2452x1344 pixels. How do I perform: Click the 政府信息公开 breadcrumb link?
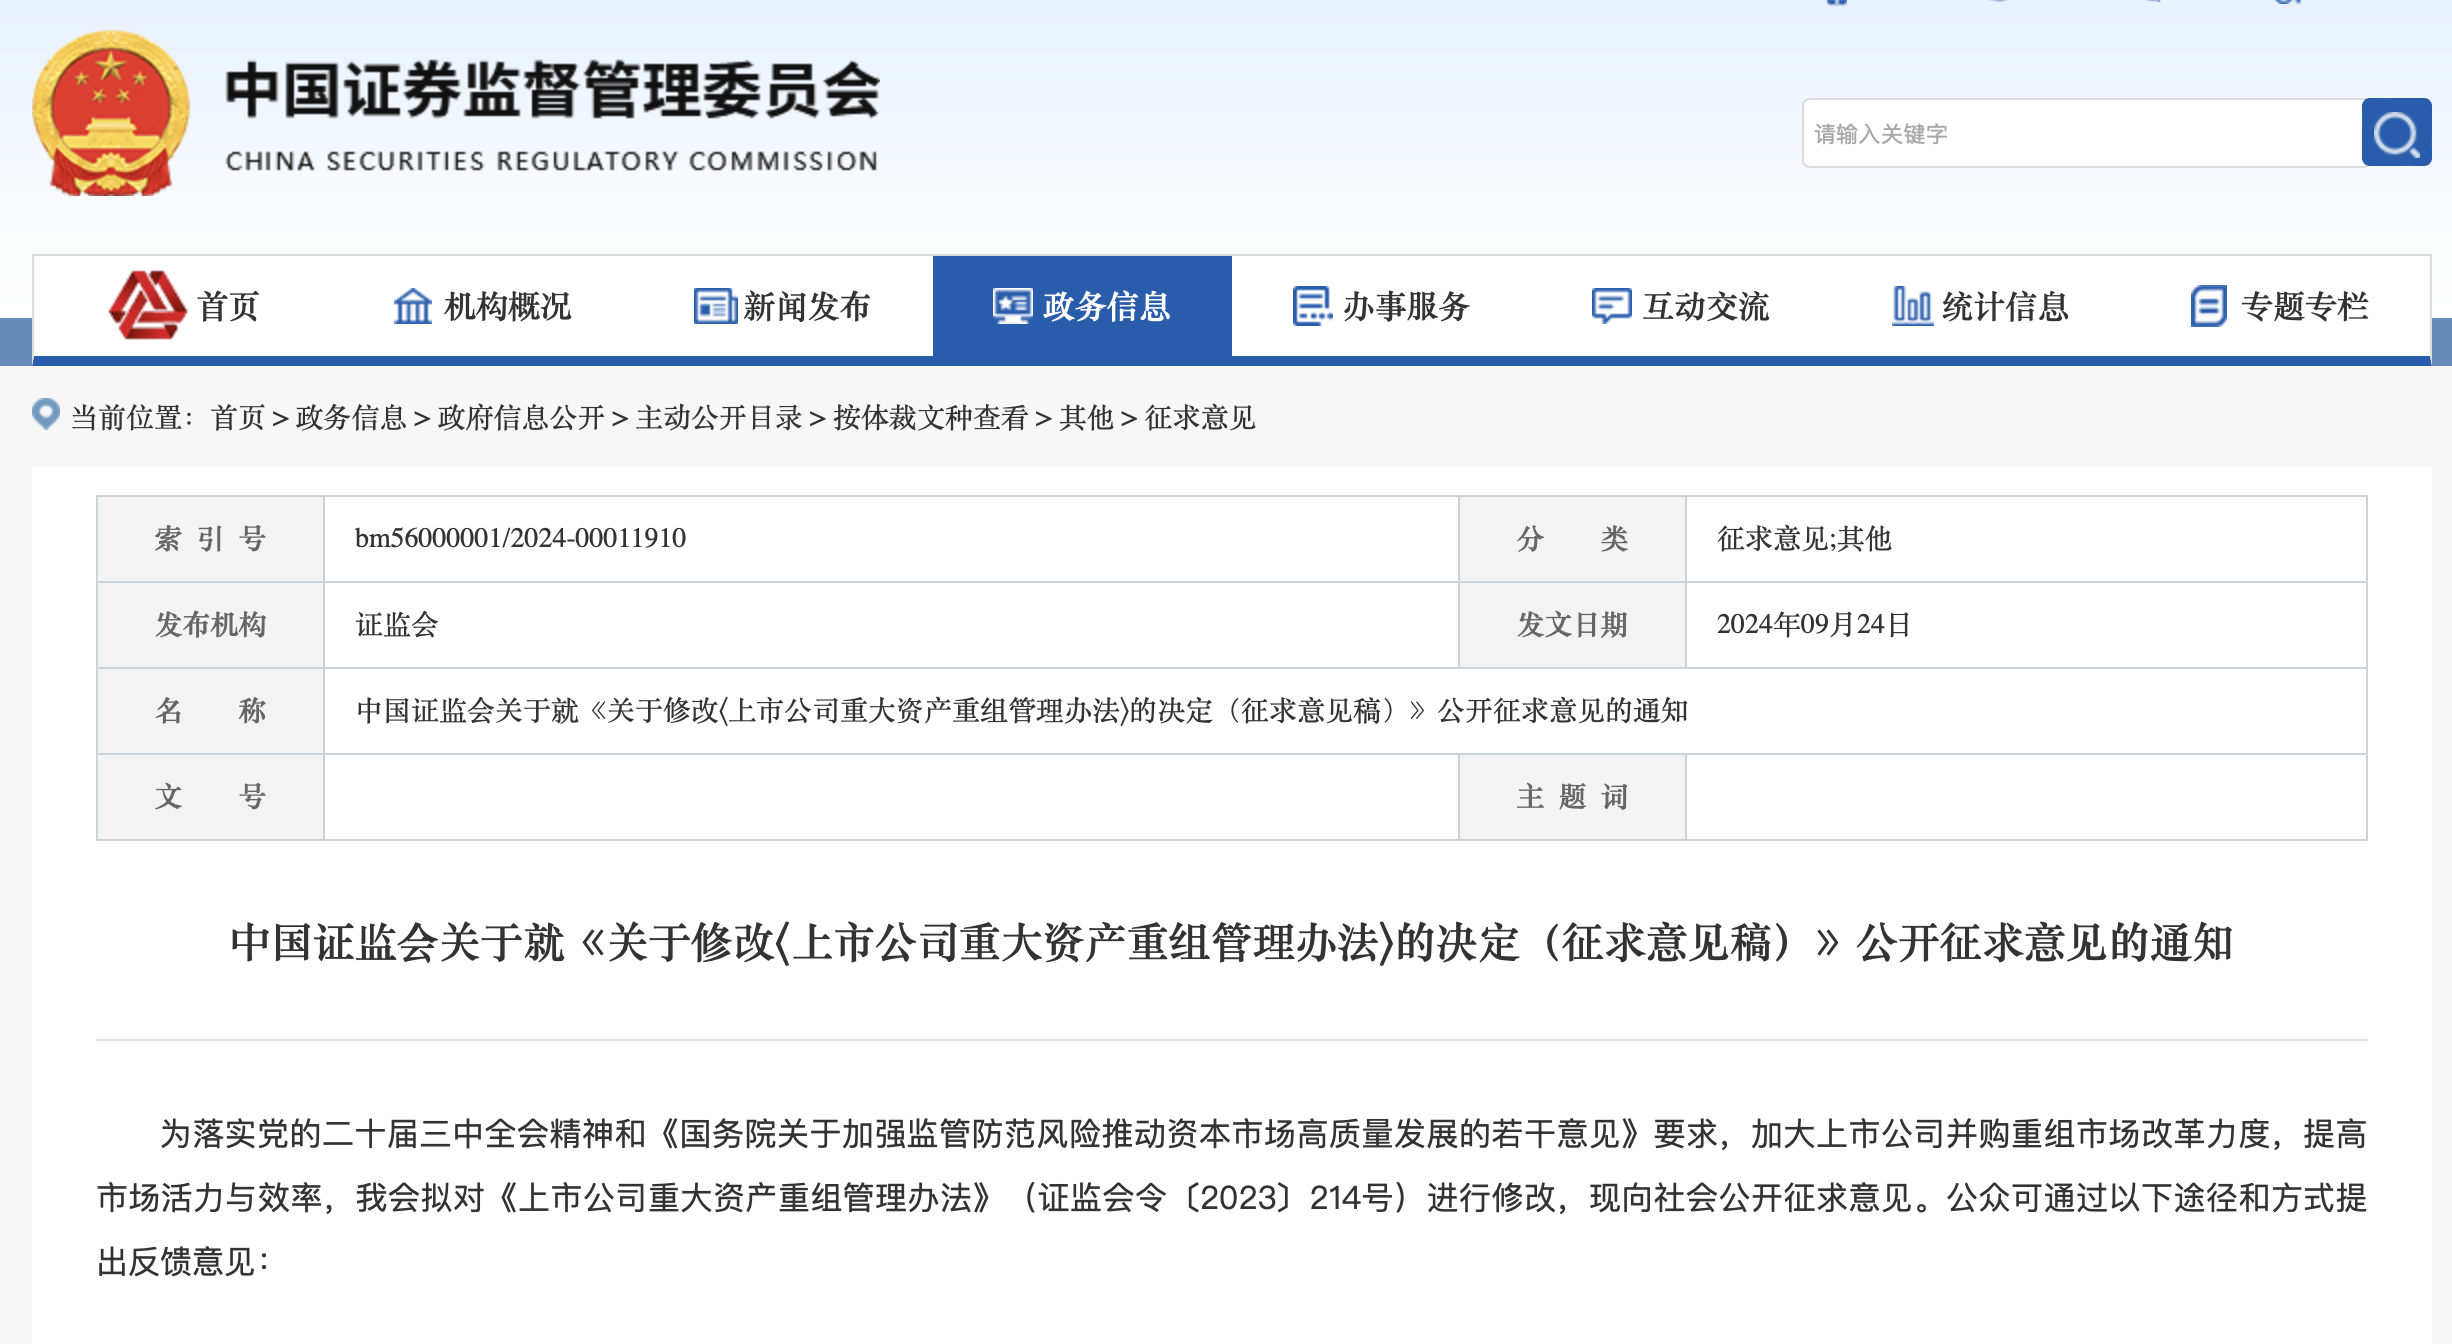tap(521, 418)
